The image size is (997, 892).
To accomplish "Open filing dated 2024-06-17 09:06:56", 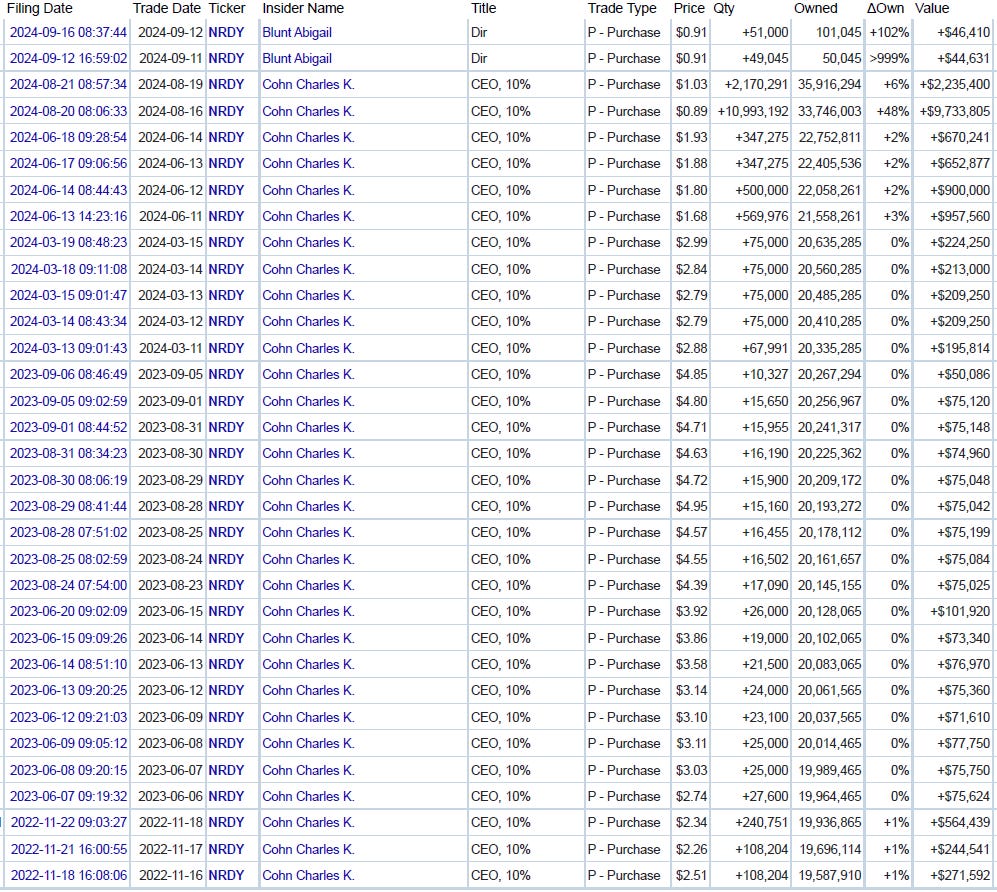I will (68, 163).
